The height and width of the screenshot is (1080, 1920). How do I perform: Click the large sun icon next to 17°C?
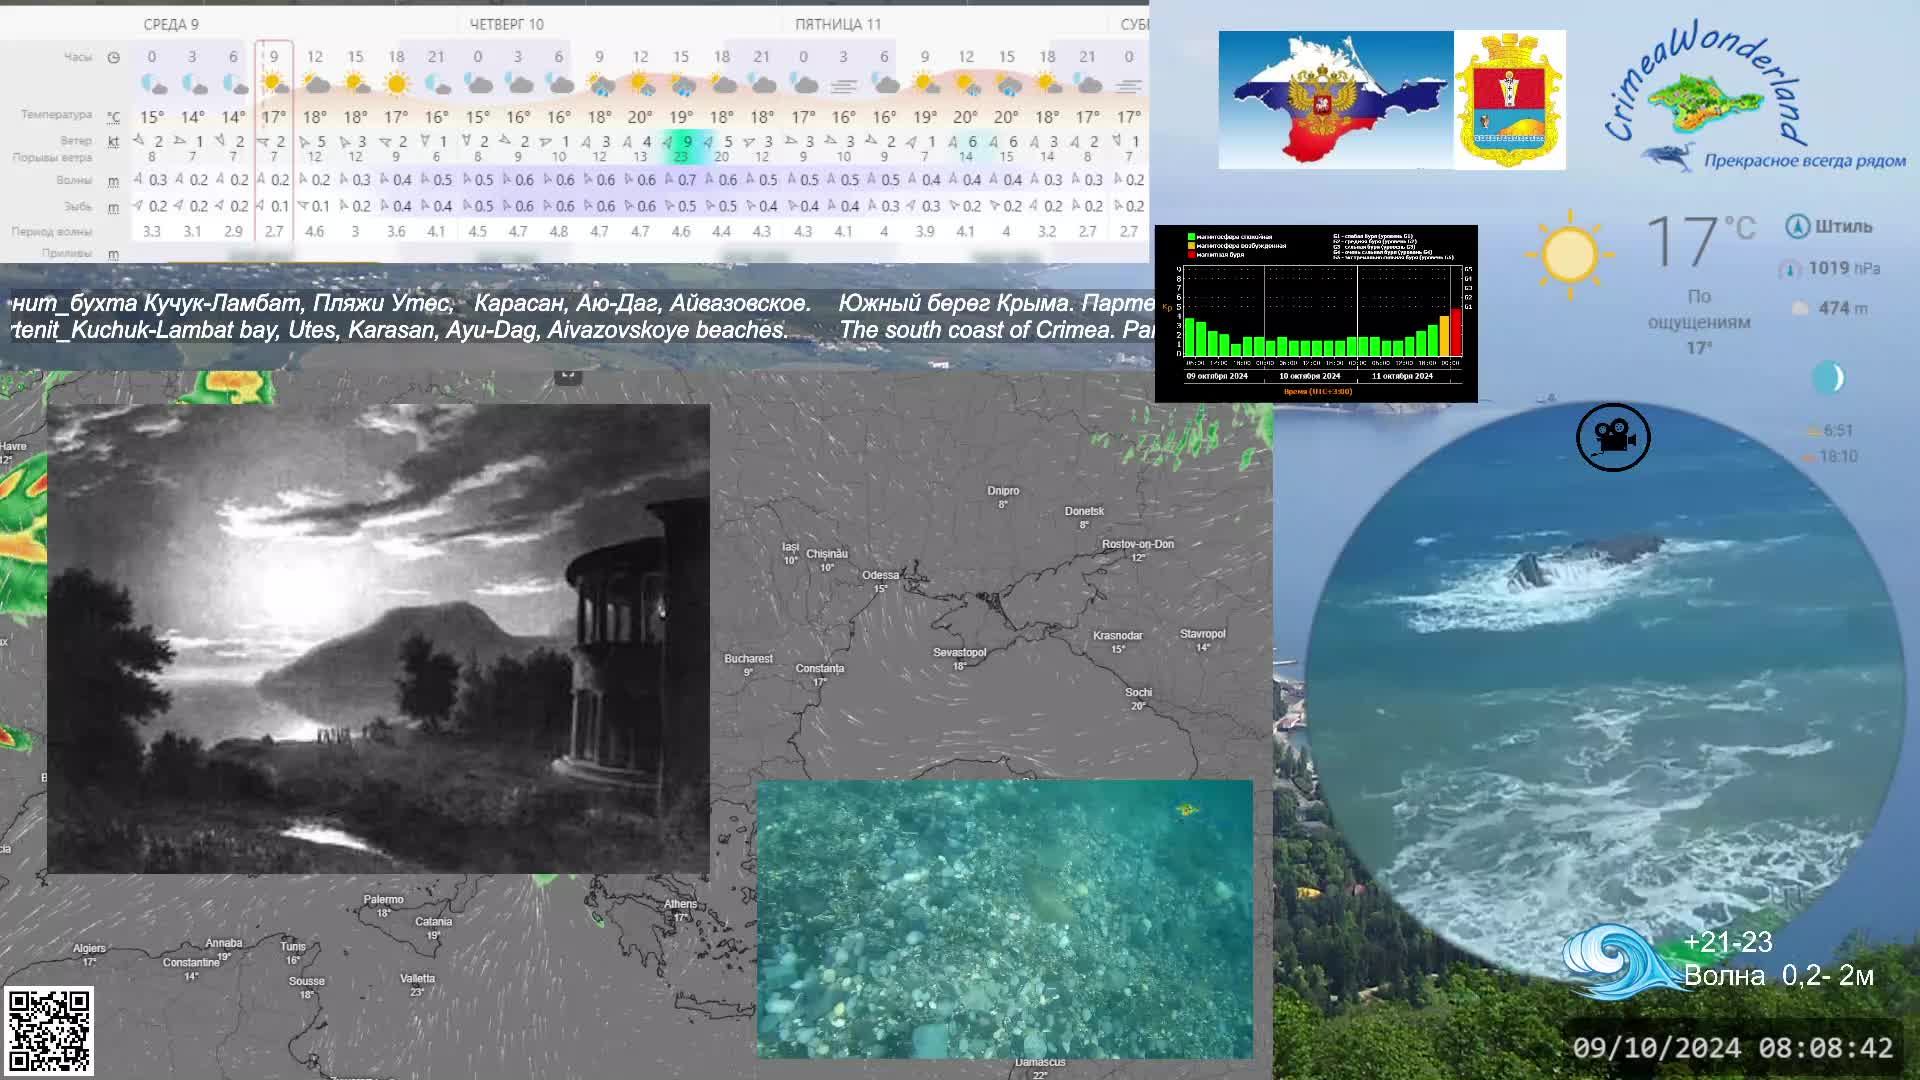coord(1569,254)
